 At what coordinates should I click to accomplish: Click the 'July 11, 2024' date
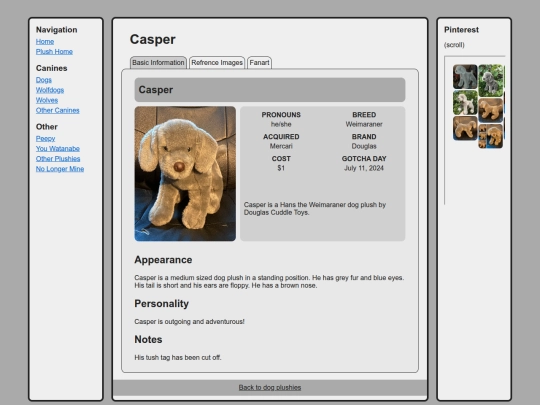tap(364, 168)
